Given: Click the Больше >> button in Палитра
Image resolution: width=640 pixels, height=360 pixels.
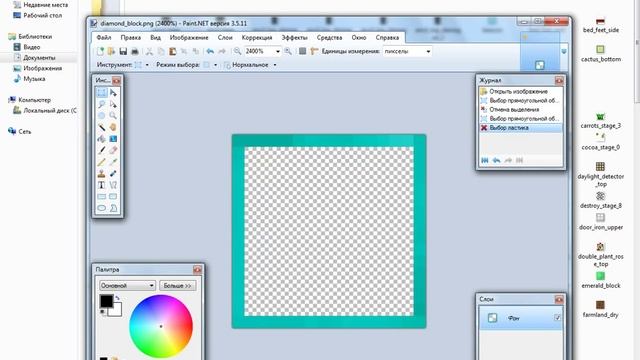Looking at the screenshot, I should 178,286.
